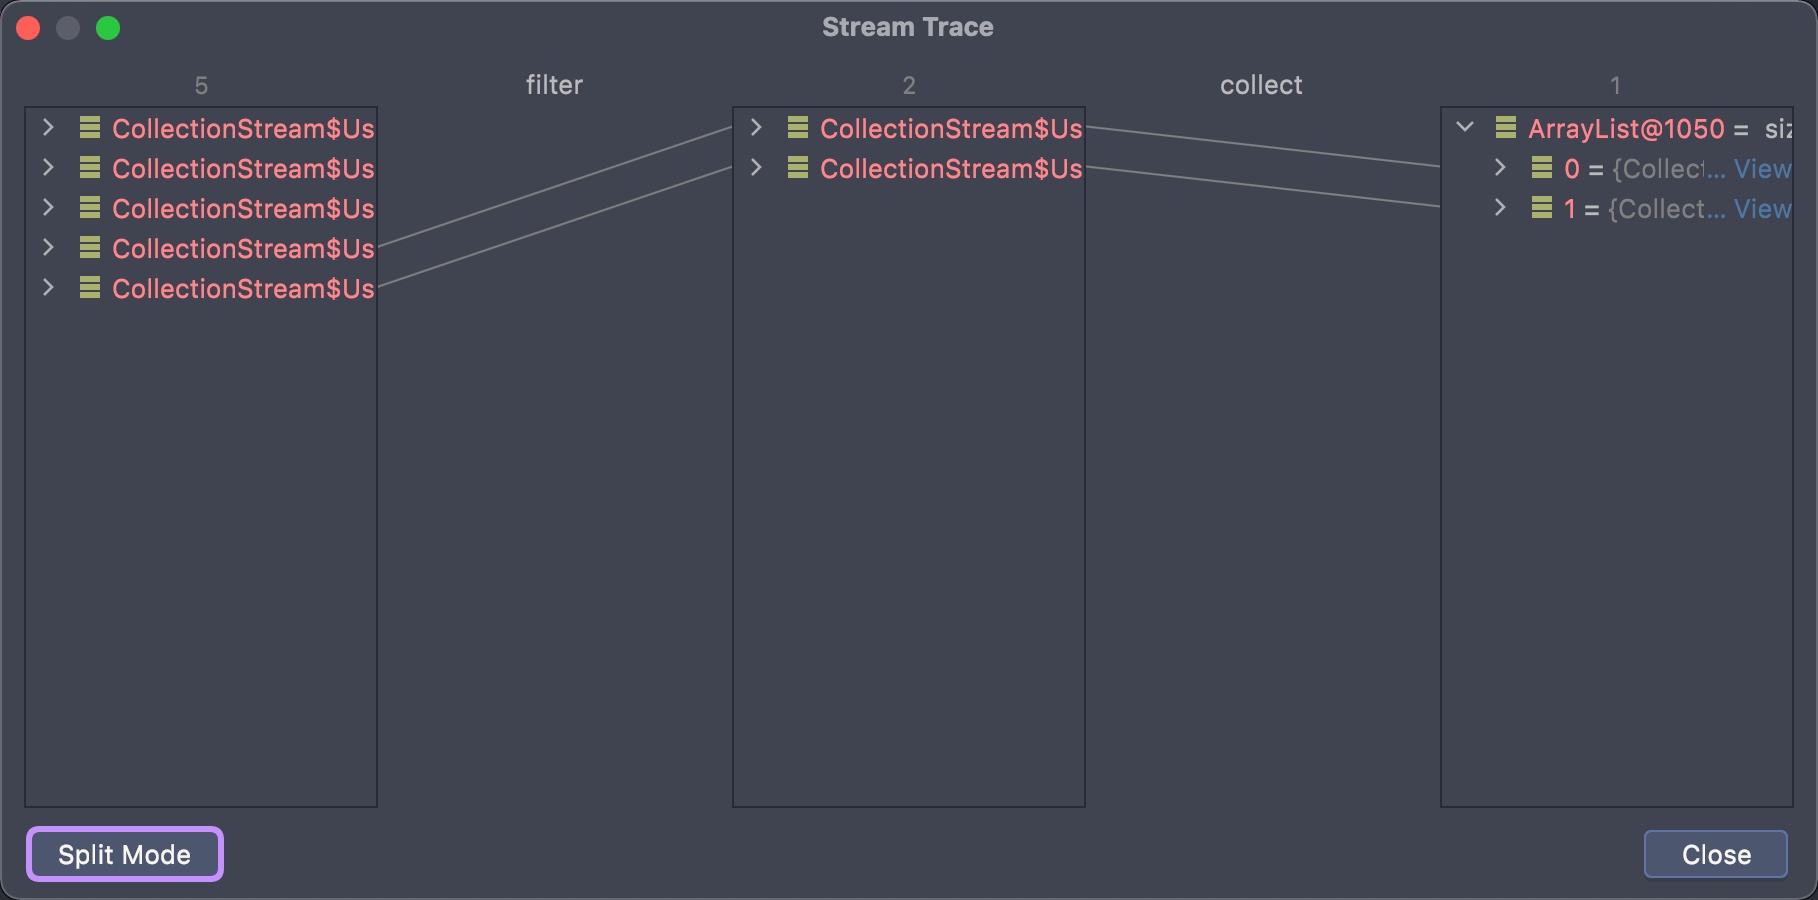Click the Split Mode button
Screen dimensions: 1818x900
click(x=125, y=855)
